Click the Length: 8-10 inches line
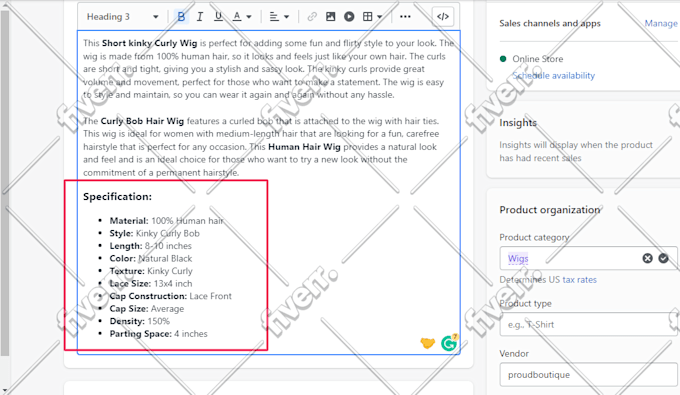This screenshot has height=395, width=680. coord(150,246)
